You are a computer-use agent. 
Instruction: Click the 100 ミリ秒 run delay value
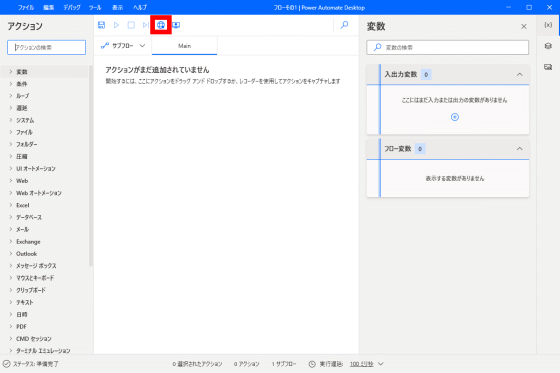(x=361, y=364)
